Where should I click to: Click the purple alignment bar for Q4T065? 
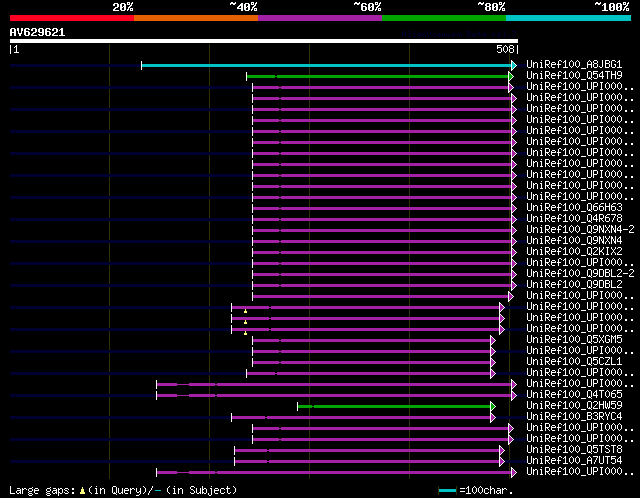coord(334,396)
